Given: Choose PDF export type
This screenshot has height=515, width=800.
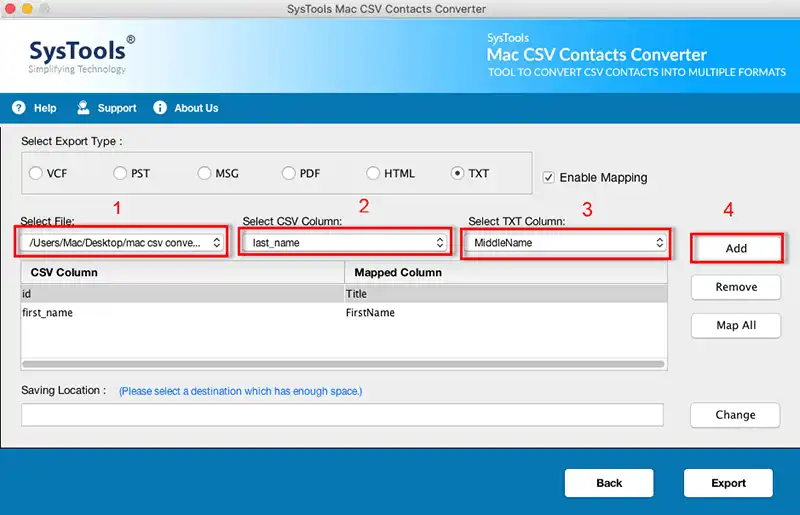Looking at the screenshot, I should [x=288, y=174].
